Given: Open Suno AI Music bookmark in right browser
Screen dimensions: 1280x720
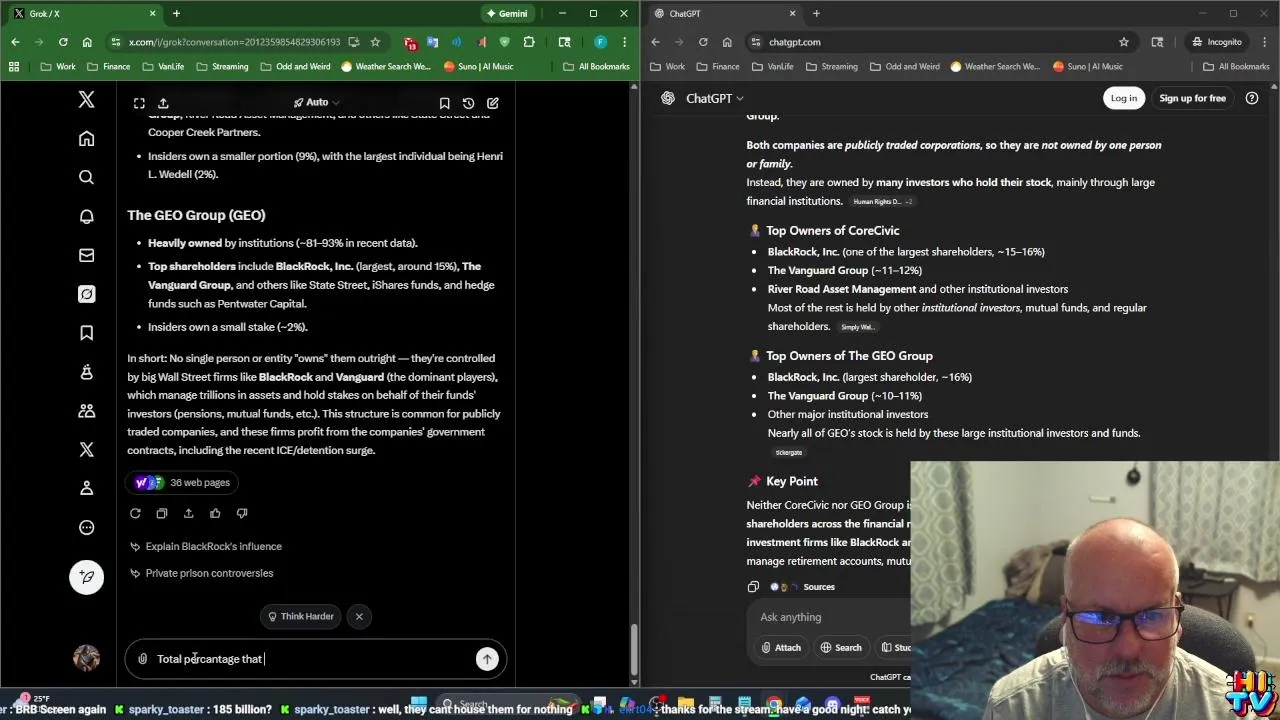Looking at the screenshot, I should pyautogui.click(x=1086, y=66).
